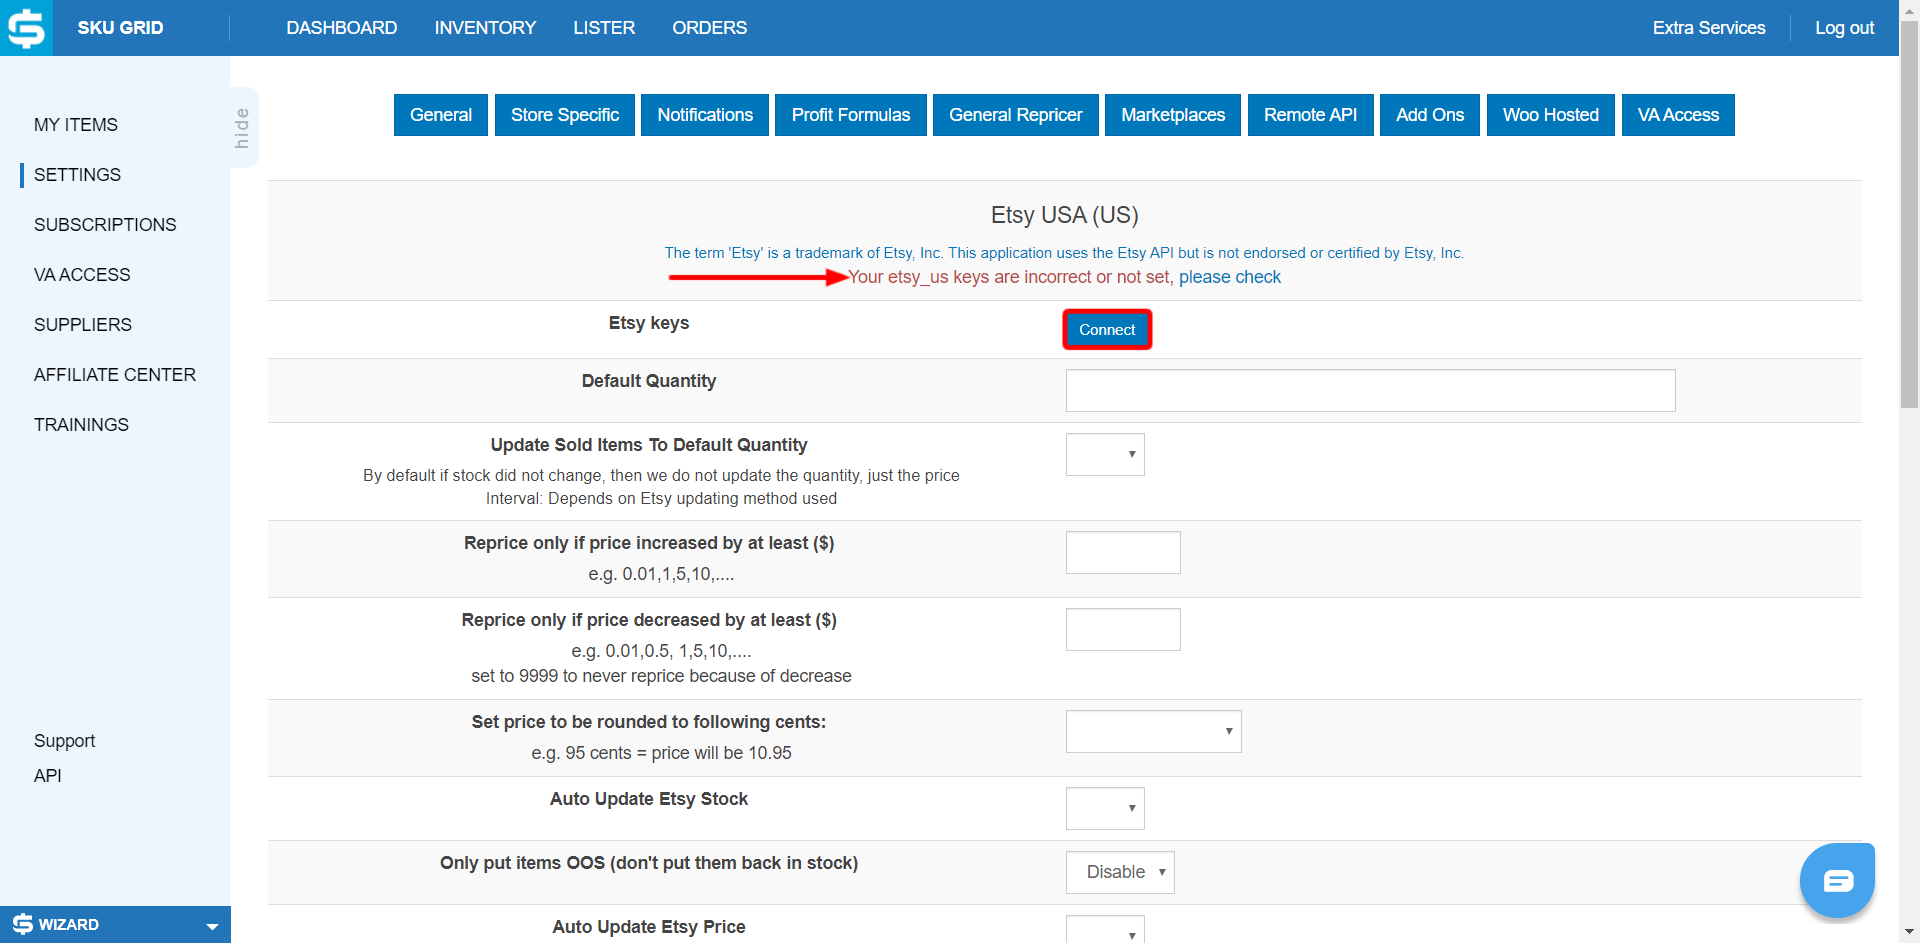The height and width of the screenshot is (943, 1920).
Task: Focus the price increased by at least field
Action: pos(1123,553)
